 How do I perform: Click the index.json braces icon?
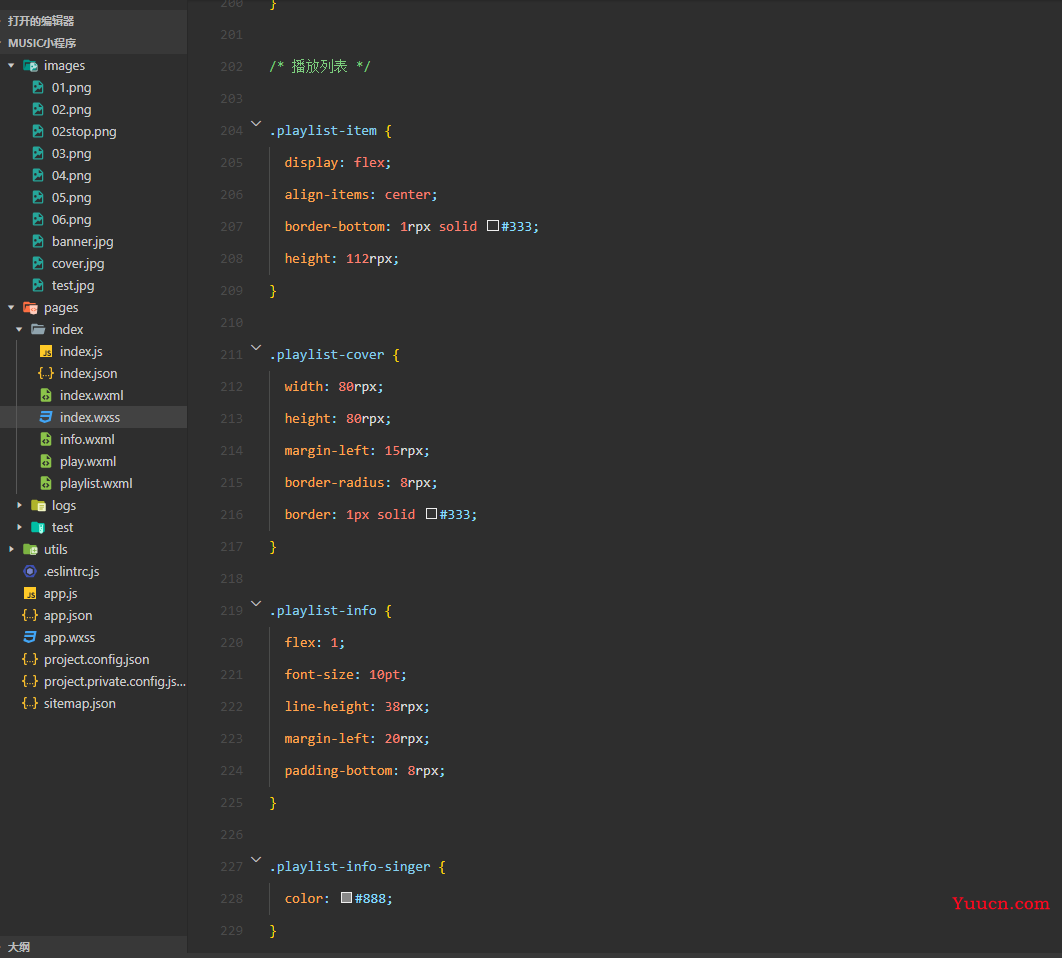click(46, 373)
